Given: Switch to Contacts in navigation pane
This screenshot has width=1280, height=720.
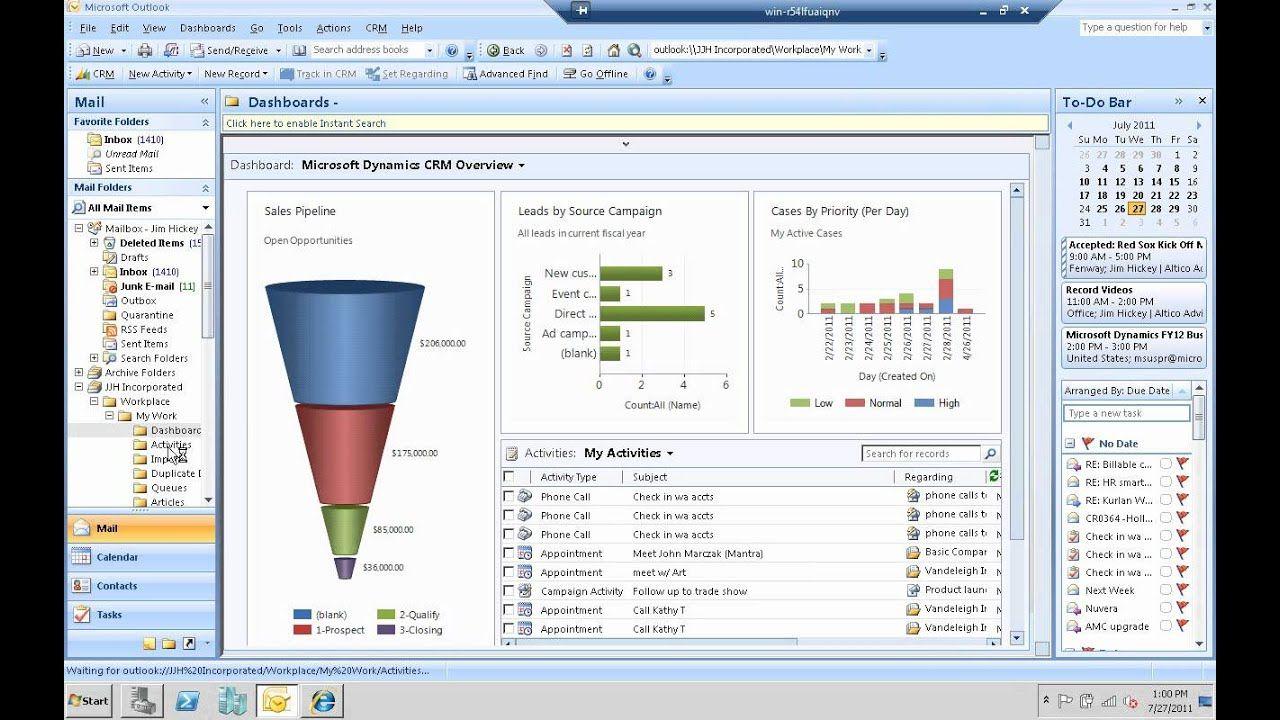Looking at the screenshot, I should pos(141,586).
